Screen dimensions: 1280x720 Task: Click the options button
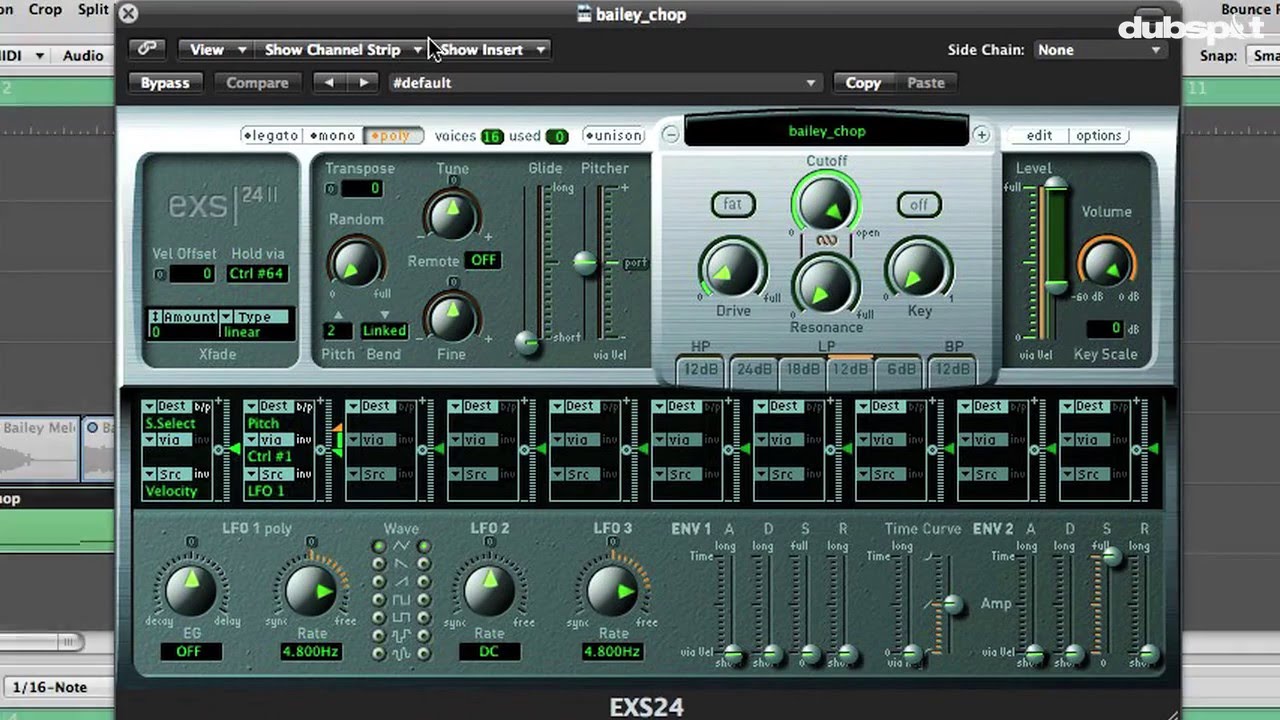(x=1099, y=136)
